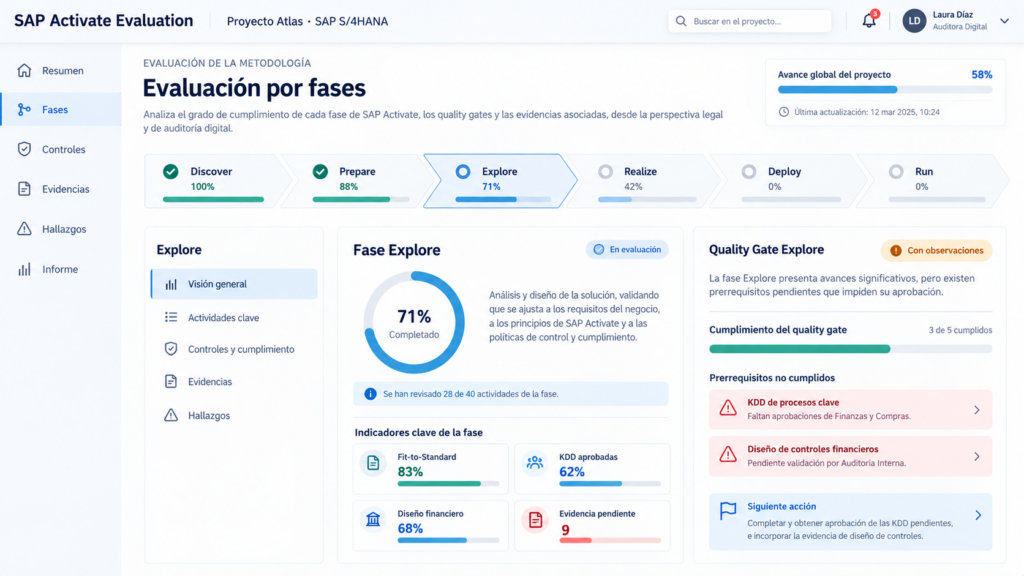Screen dimensions: 1024x576
Task: Click the Hallazgos warning triangle in main sidebar
Action: [24, 229]
